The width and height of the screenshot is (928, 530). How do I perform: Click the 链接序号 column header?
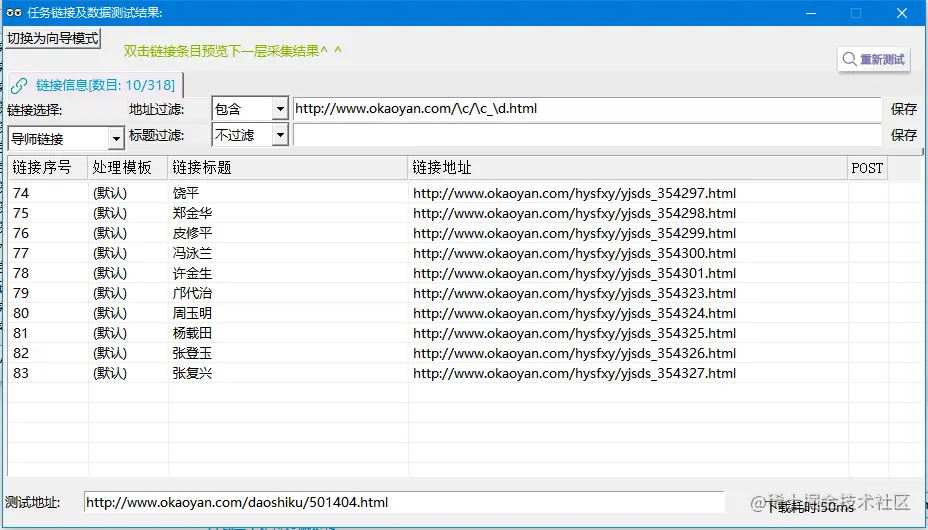pyautogui.click(x=48, y=168)
